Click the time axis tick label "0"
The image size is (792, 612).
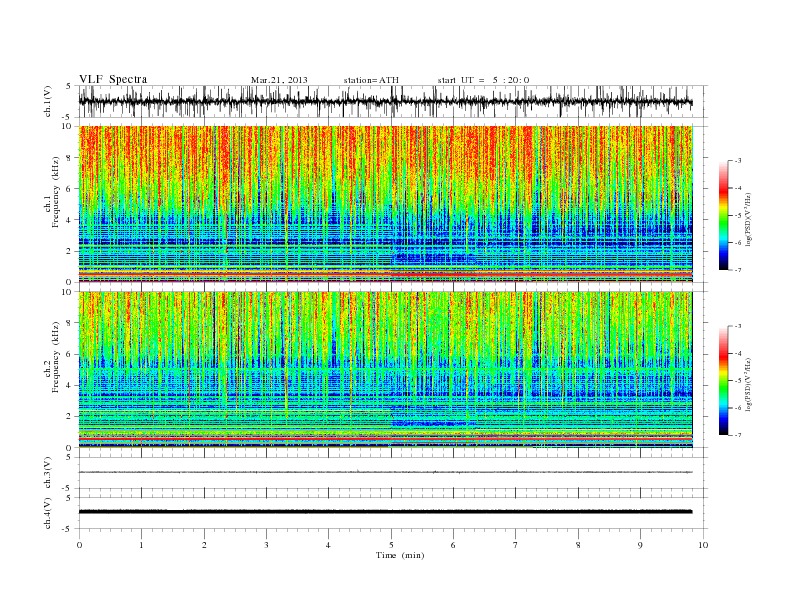(x=79, y=545)
